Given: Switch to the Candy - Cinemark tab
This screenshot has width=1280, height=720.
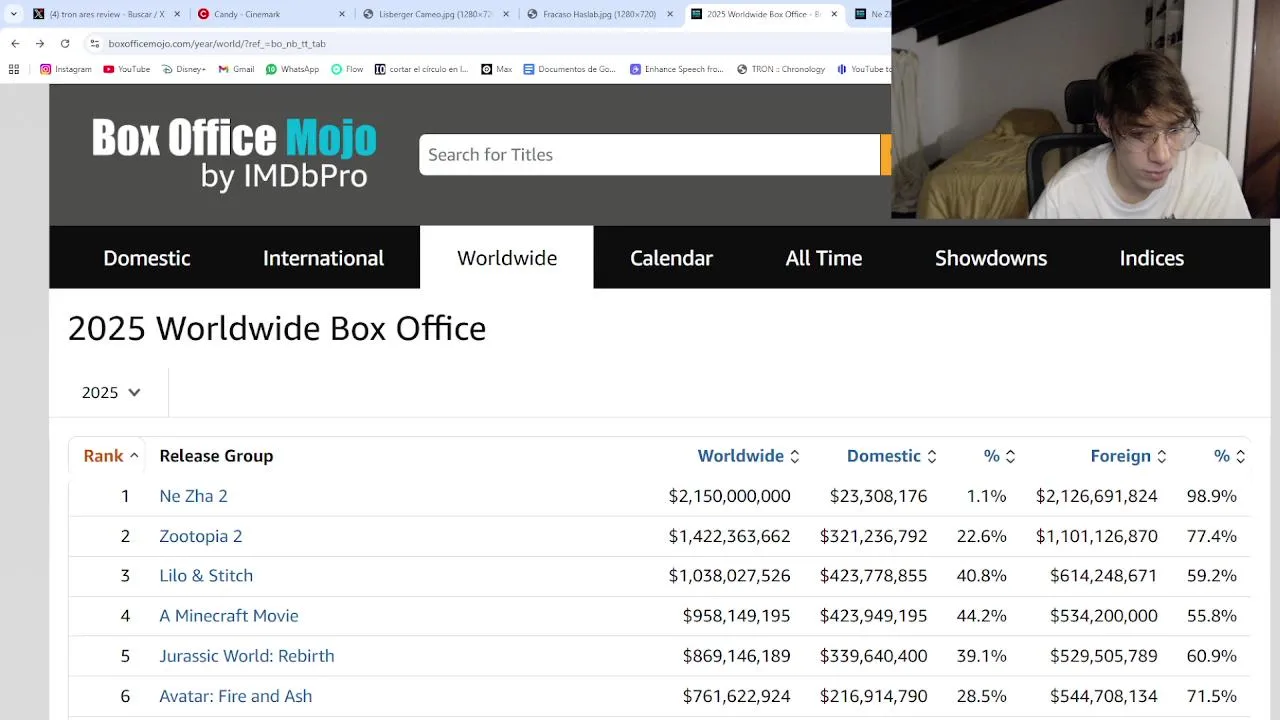Looking at the screenshot, I should point(262,14).
